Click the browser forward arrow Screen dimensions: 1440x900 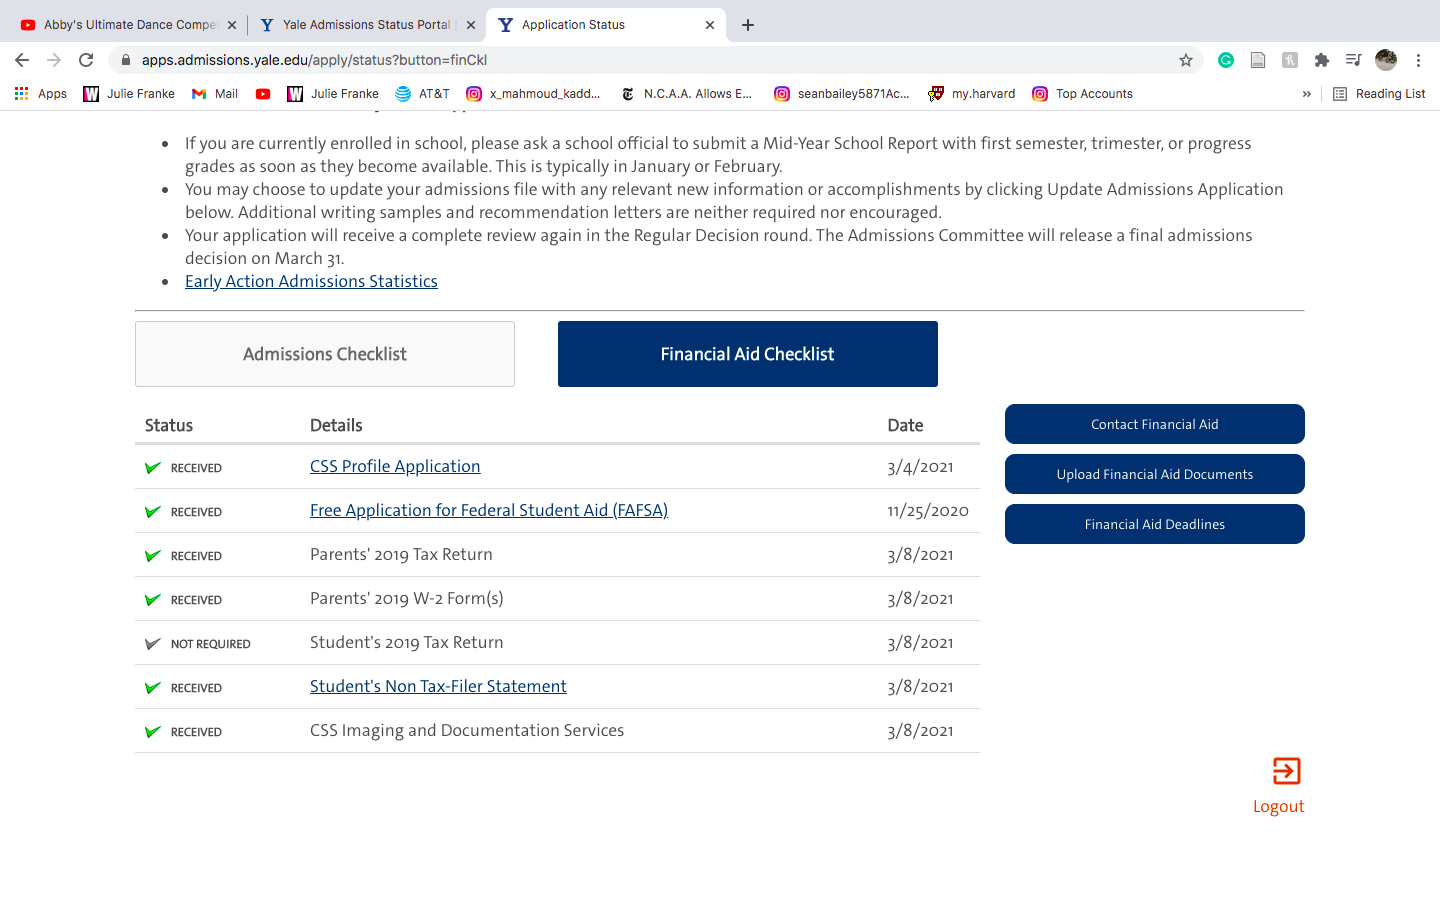(54, 60)
